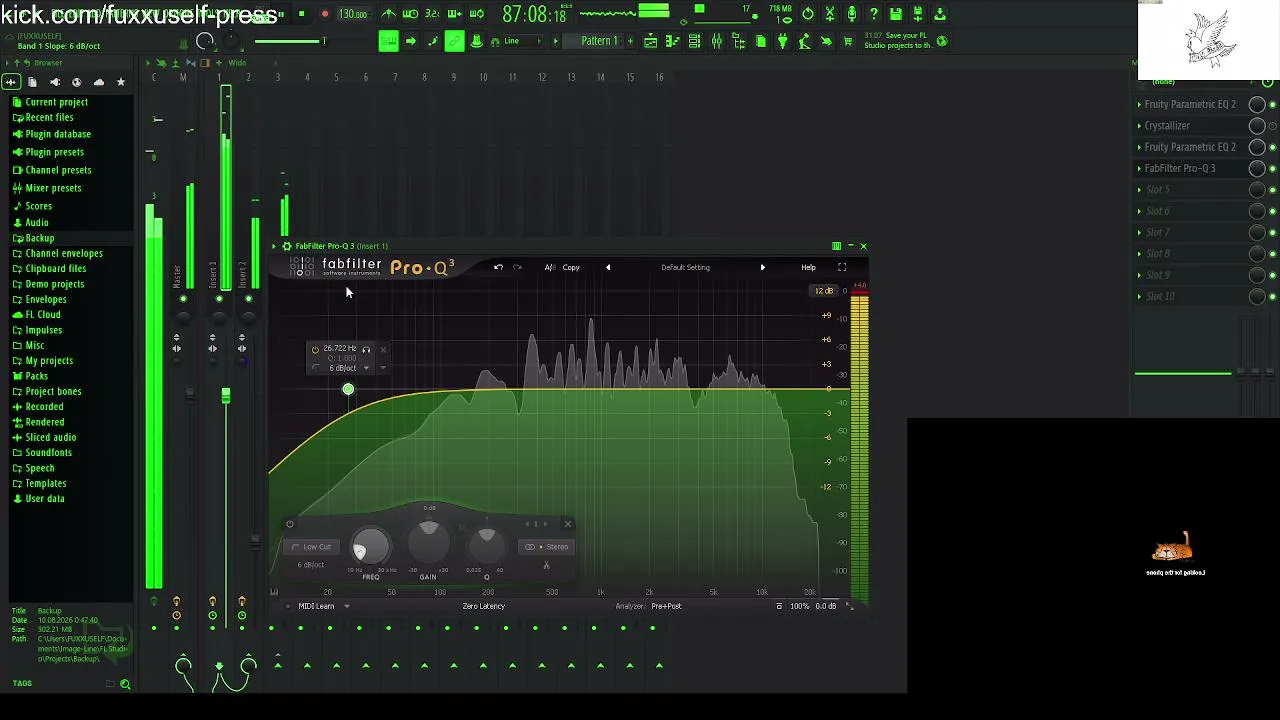The width and height of the screenshot is (1280, 720).
Task: Click the help question mark icon
Action: click(x=874, y=14)
